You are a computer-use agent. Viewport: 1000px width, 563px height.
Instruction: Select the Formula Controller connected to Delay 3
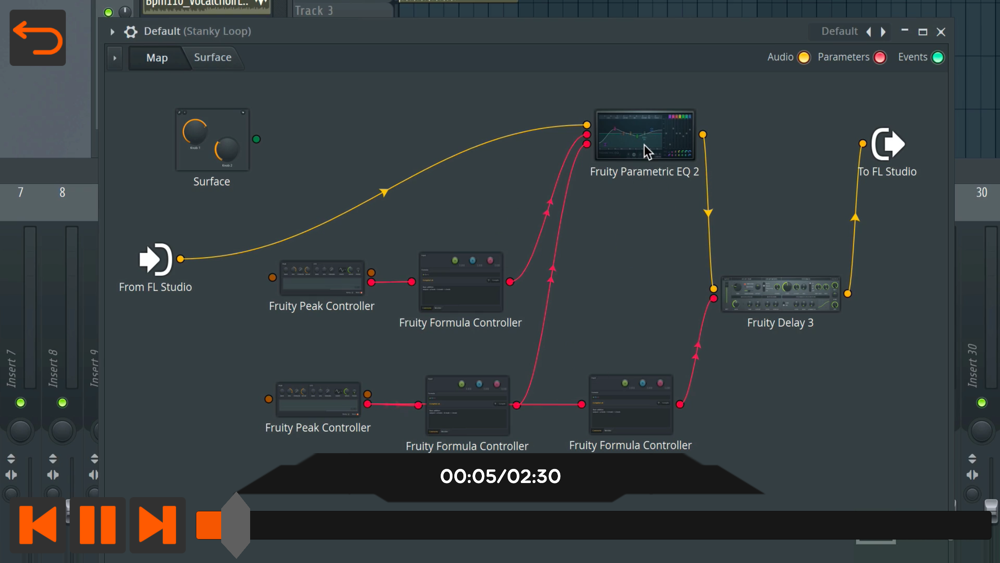coord(631,404)
